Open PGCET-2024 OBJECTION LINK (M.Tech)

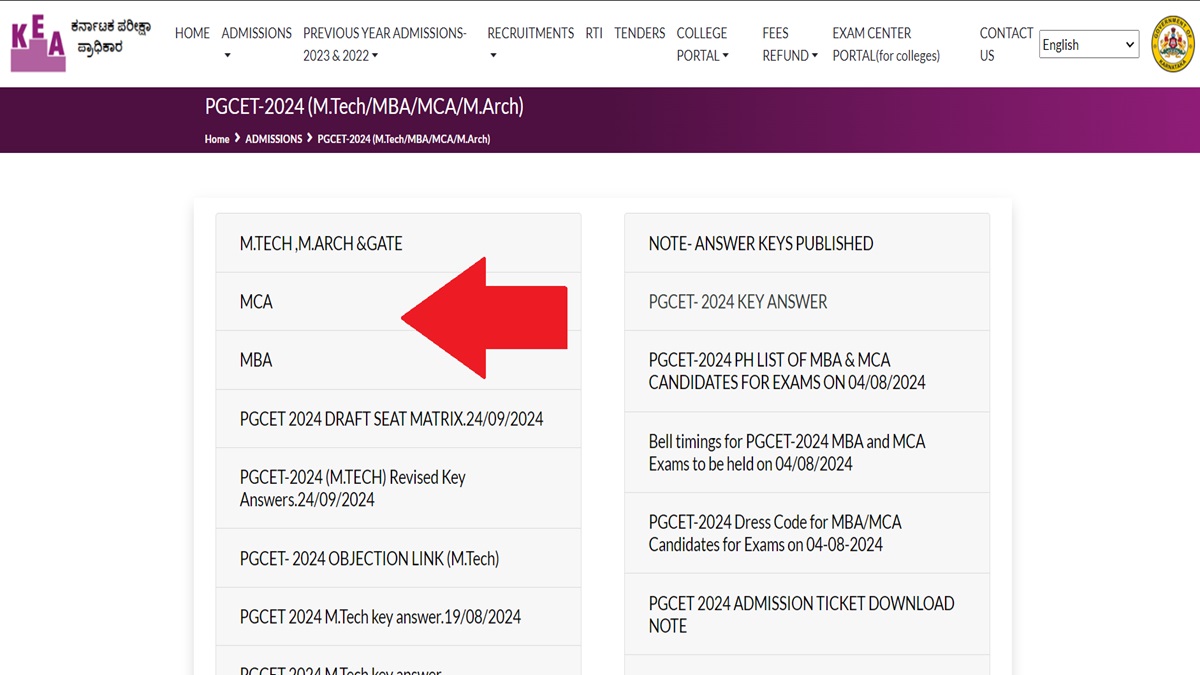(x=398, y=558)
